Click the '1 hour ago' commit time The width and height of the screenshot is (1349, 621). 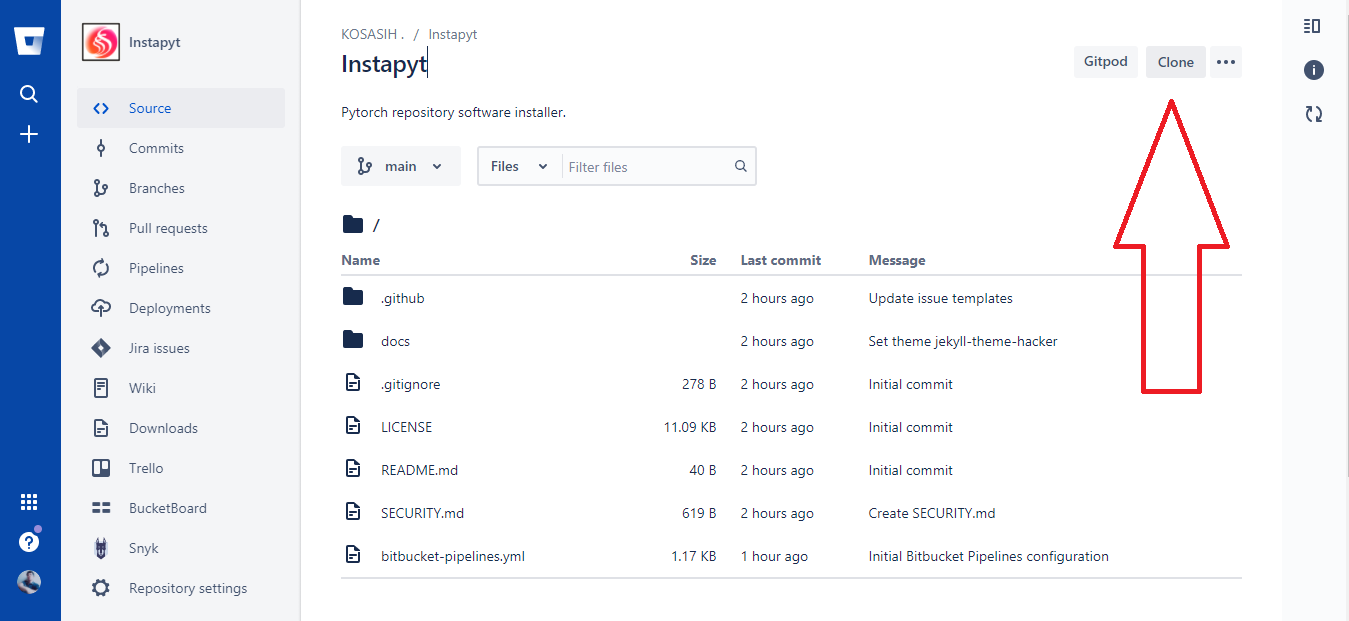point(774,556)
